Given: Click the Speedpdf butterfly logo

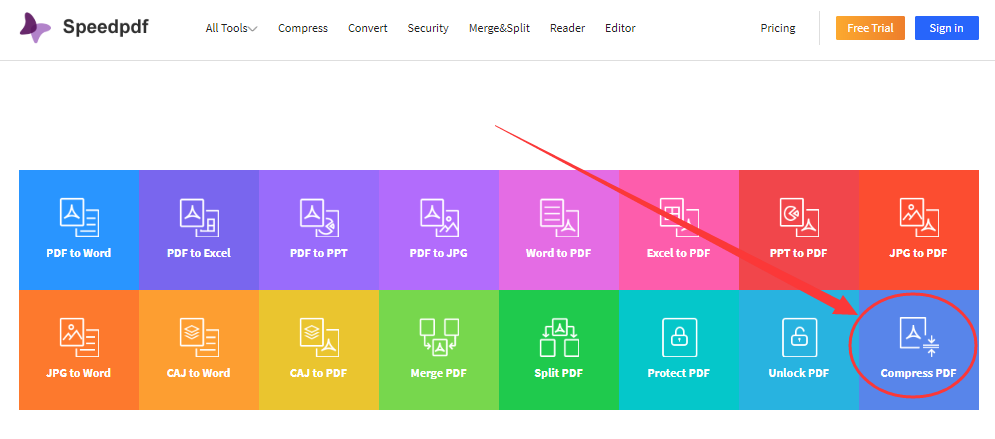Looking at the screenshot, I should coord(36,28).
